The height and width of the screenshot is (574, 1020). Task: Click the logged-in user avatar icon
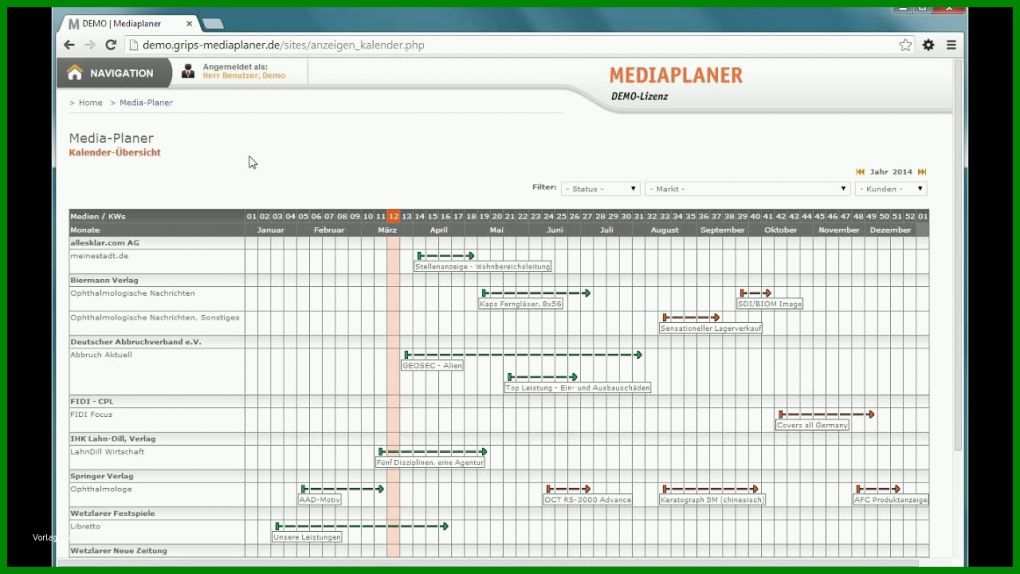188,71
